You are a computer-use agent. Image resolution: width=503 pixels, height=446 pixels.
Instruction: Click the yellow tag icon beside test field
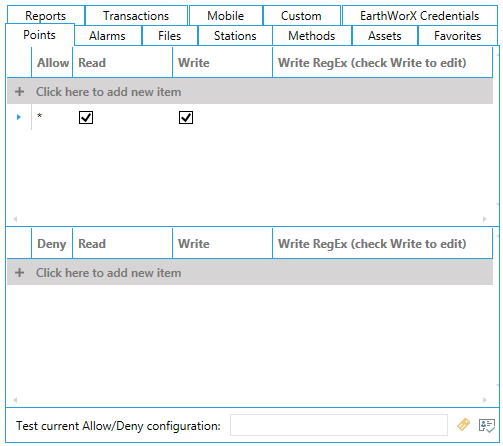[463, 425]
